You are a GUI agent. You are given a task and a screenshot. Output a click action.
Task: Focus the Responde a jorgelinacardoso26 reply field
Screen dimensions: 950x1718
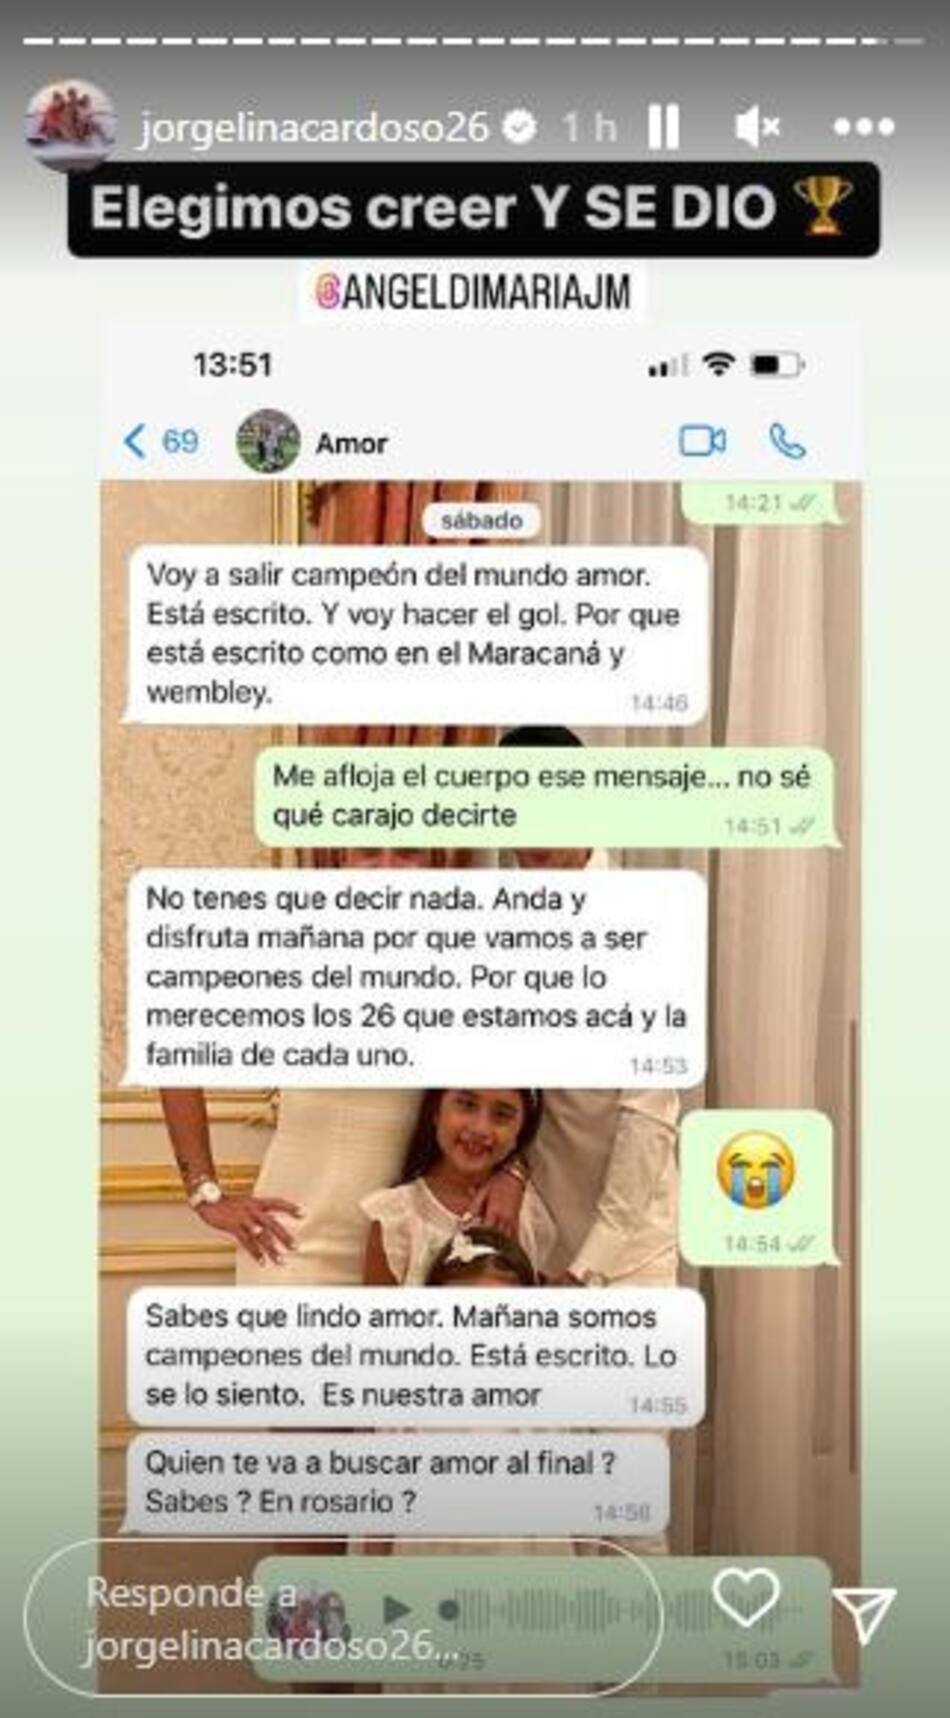pos(343,1620)
